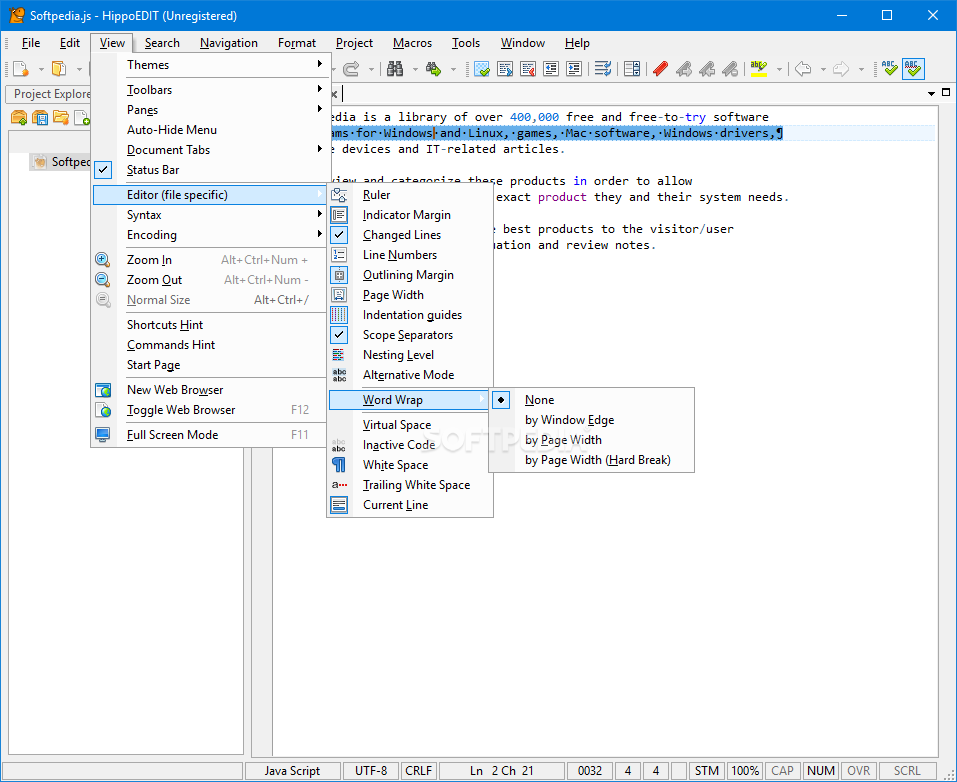Click the Ruler icon in Editor submenu

(x=339, y=195)
